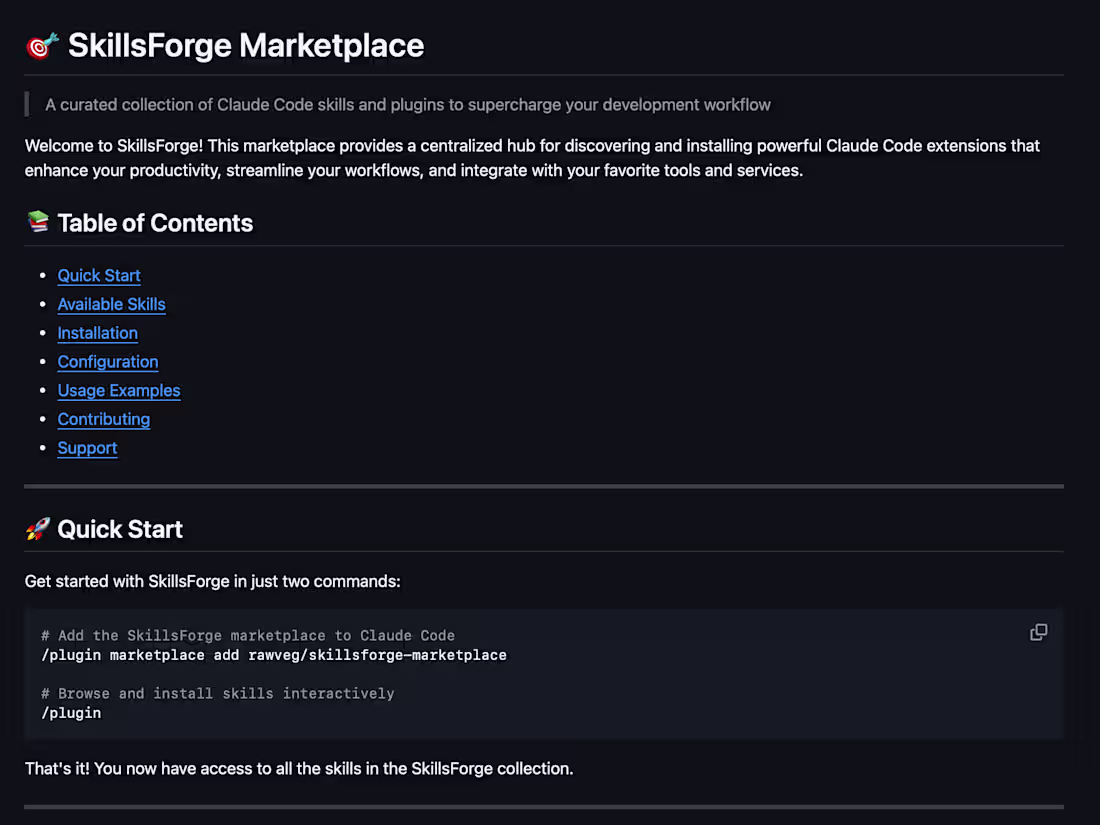Click the Quick Start section heading
1100x825 pixels.
coord(120,529)
